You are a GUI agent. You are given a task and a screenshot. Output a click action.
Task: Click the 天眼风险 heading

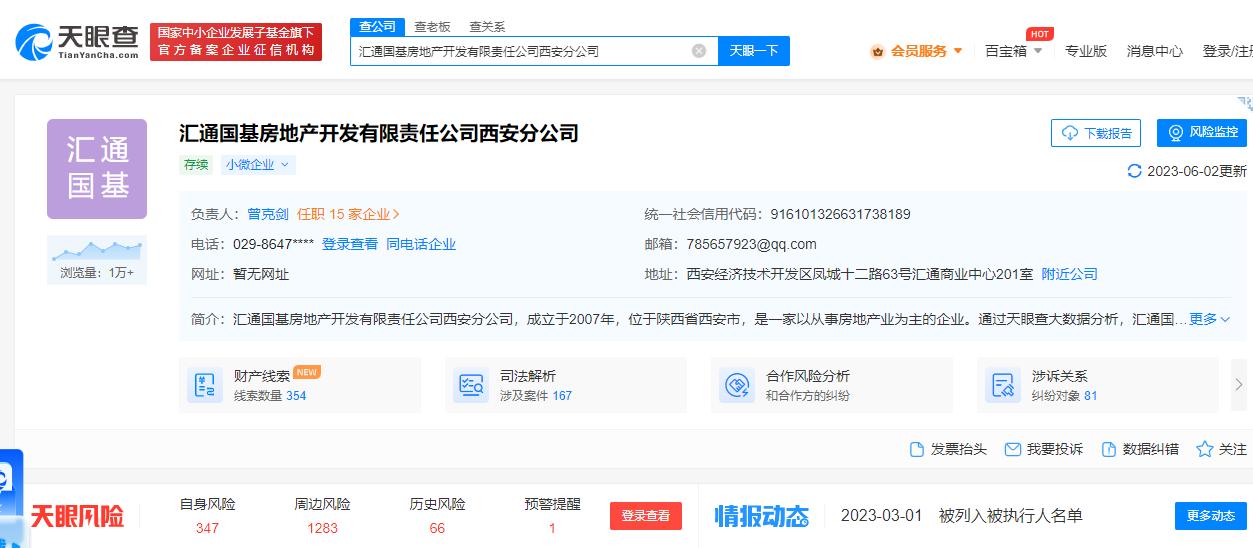coord(77,517)
